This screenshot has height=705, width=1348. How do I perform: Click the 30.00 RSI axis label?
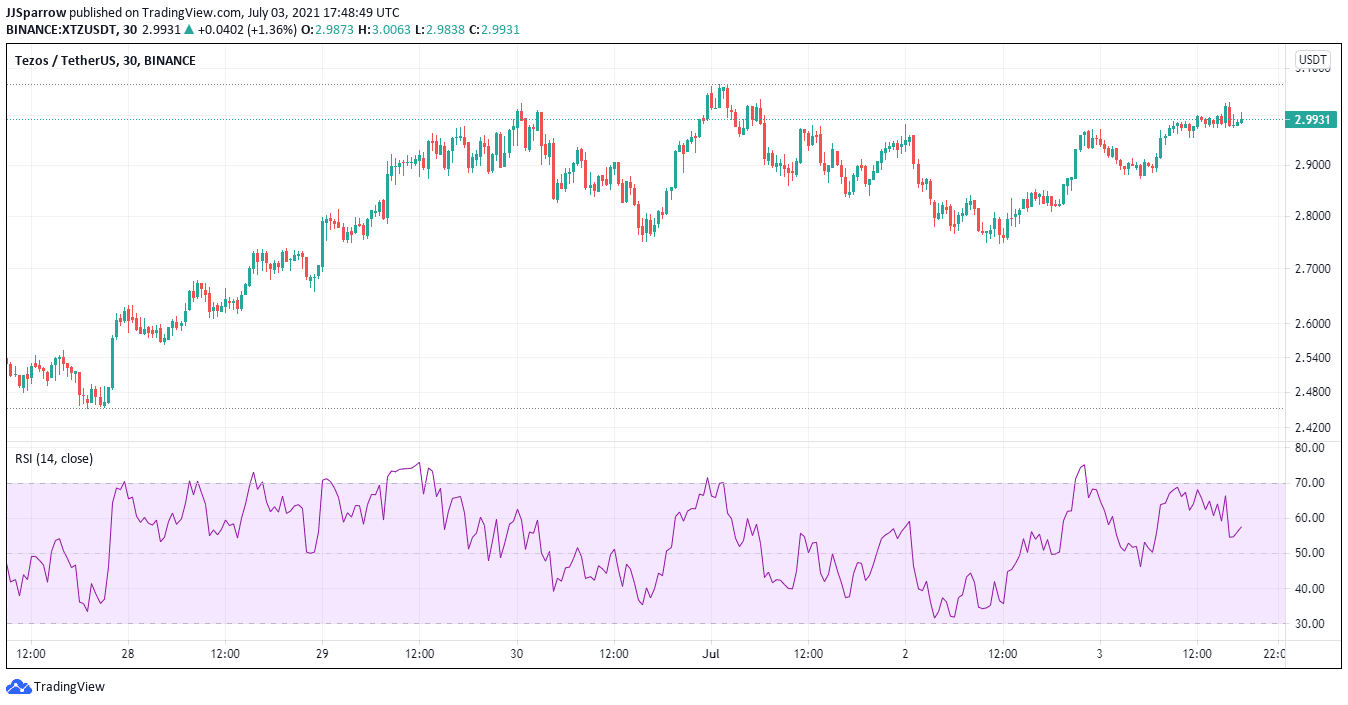[x=1309, y=624]
